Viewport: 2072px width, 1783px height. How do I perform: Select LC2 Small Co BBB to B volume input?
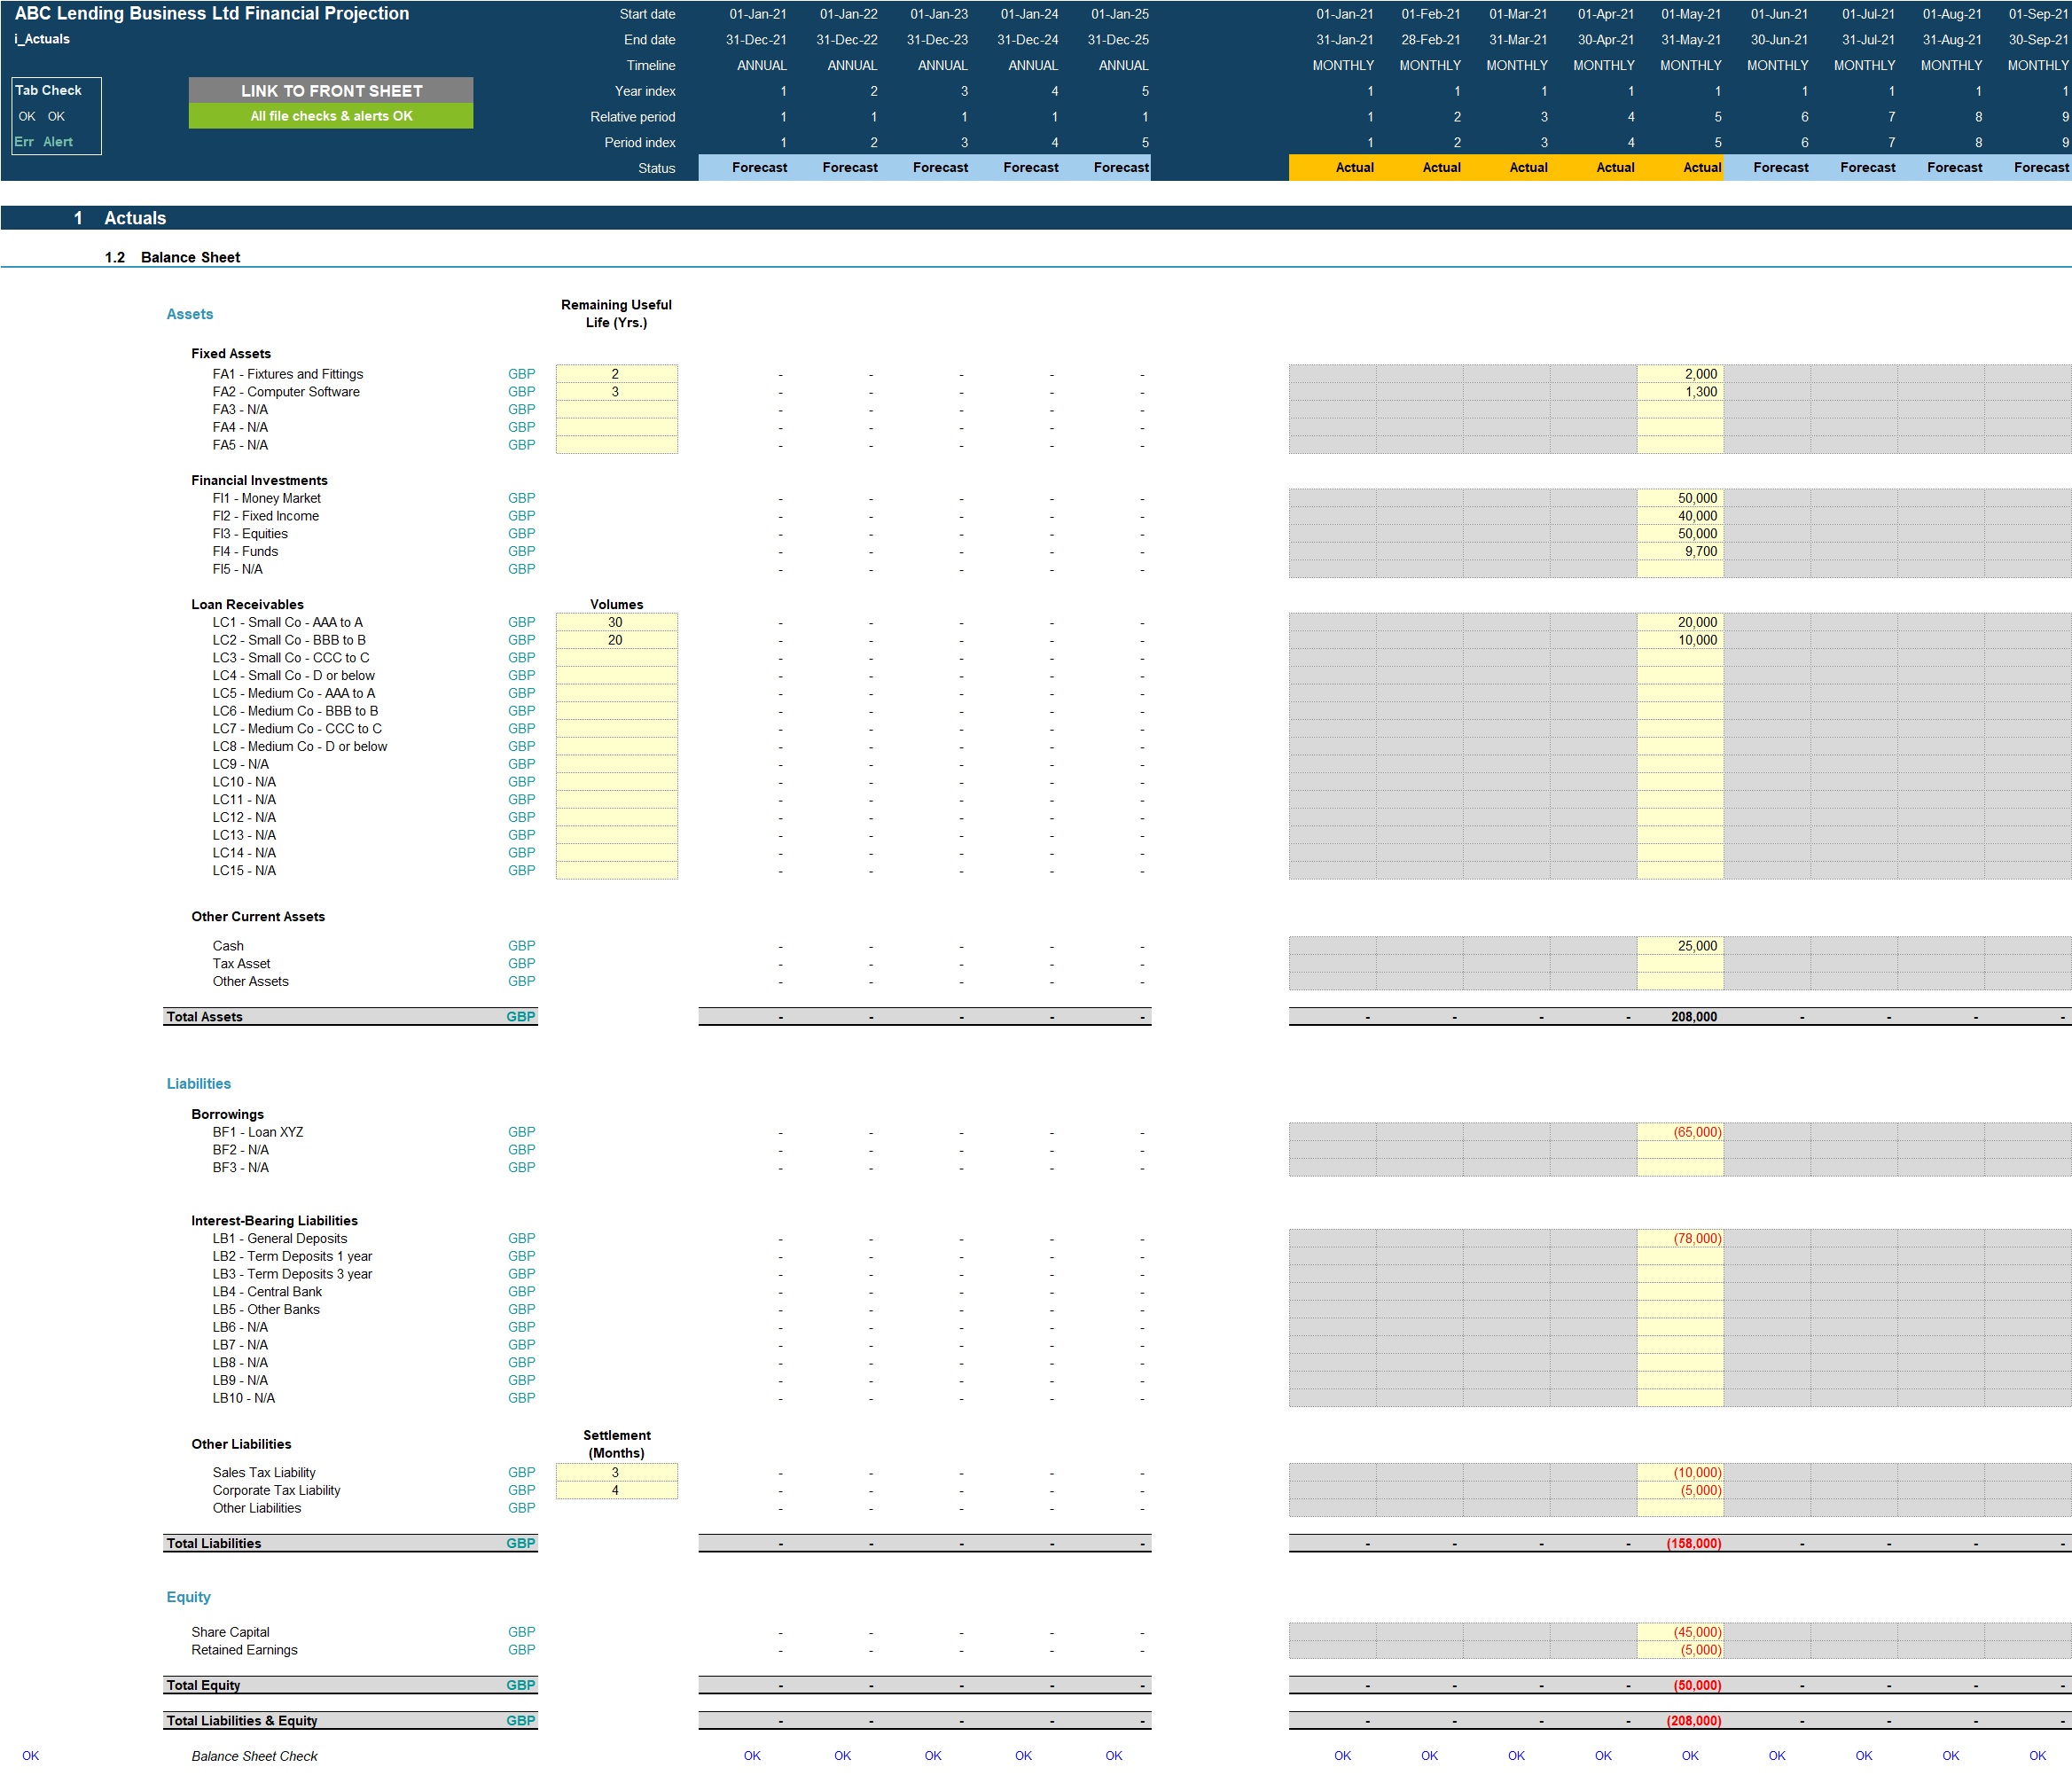coord(616,640)
